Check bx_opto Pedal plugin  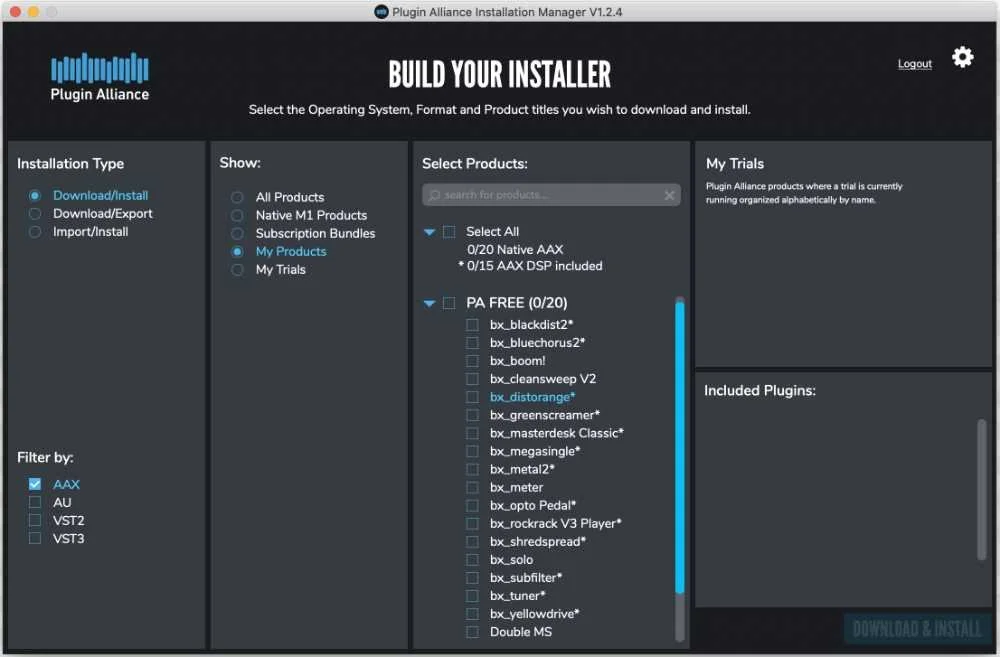tap(473, 506)
